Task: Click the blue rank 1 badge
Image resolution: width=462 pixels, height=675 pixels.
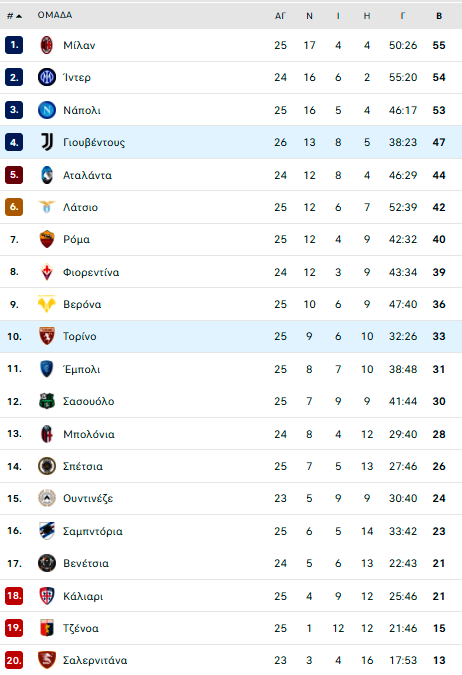Action: [x=14, y=45]
